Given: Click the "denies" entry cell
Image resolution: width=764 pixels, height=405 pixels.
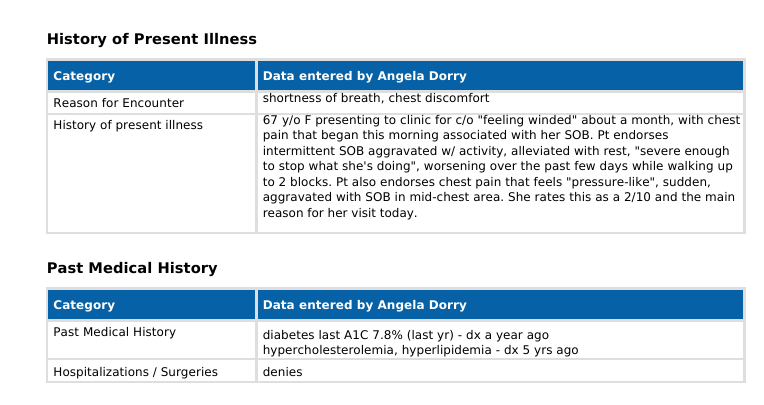Looking at the screenshot, I should [282, 372].
